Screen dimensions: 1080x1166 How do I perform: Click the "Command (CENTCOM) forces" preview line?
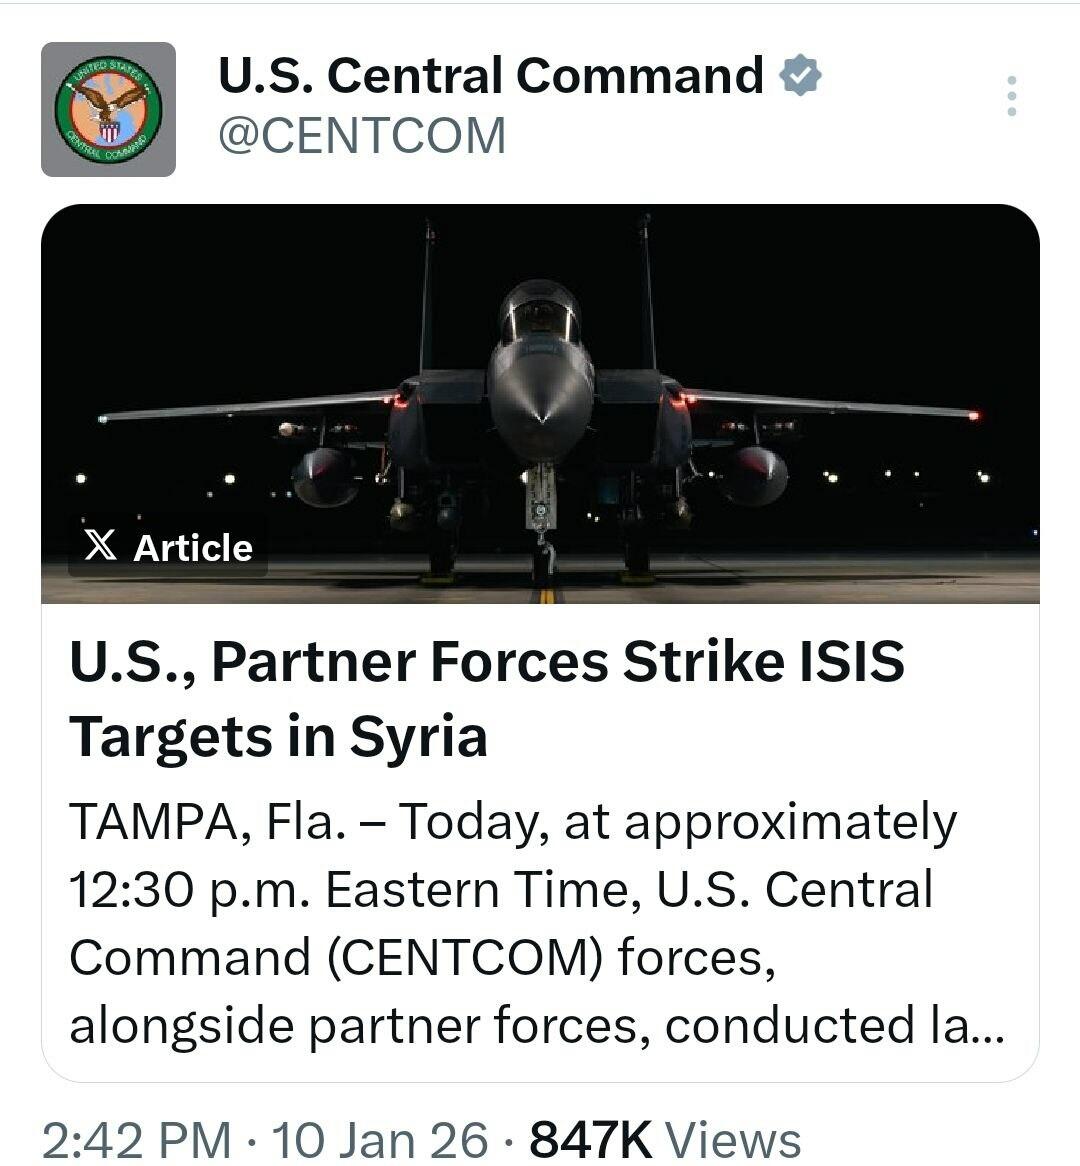point(422,958)
